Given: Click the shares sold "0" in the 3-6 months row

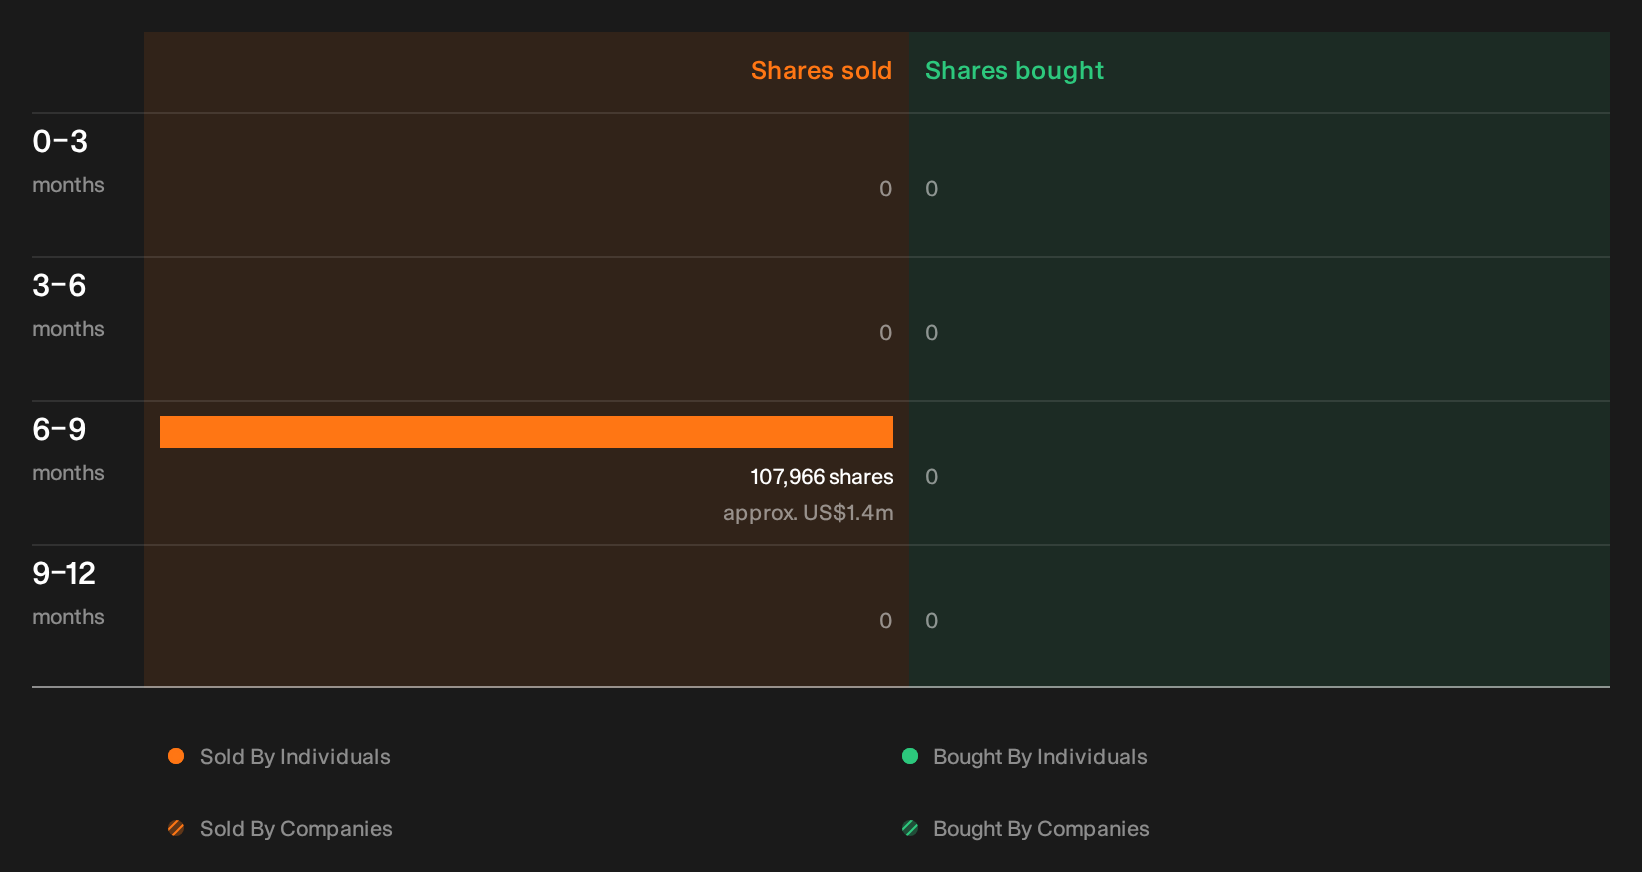Looking at the screenshot, I should (885, 333).
